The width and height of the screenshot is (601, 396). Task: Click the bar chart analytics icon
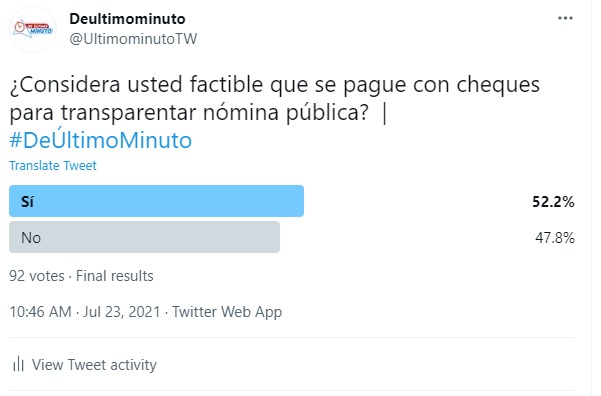point(18,364)
